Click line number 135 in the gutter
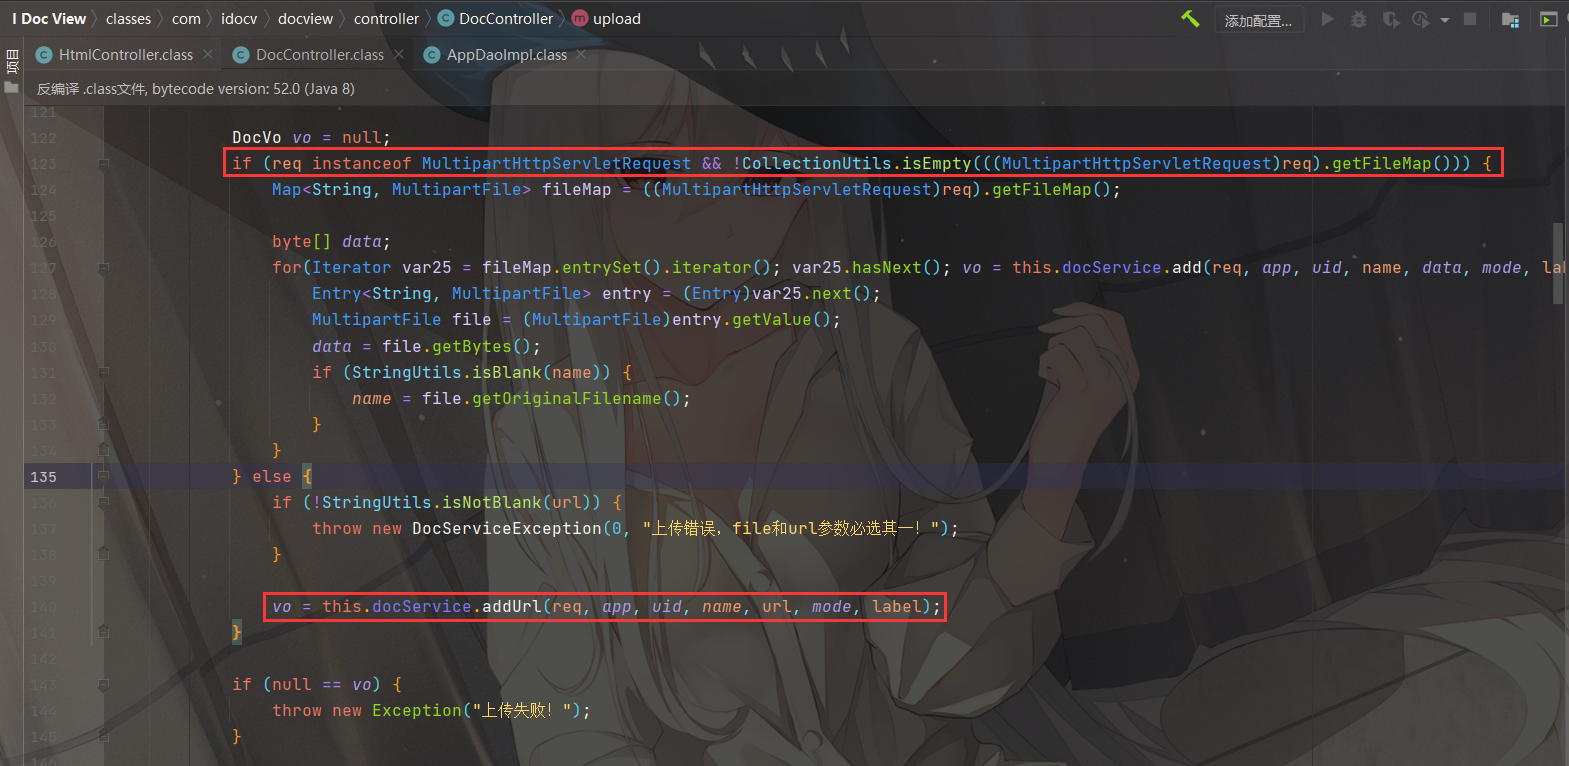This screenshot has width=1569, height=766. [x=43, y=476]
